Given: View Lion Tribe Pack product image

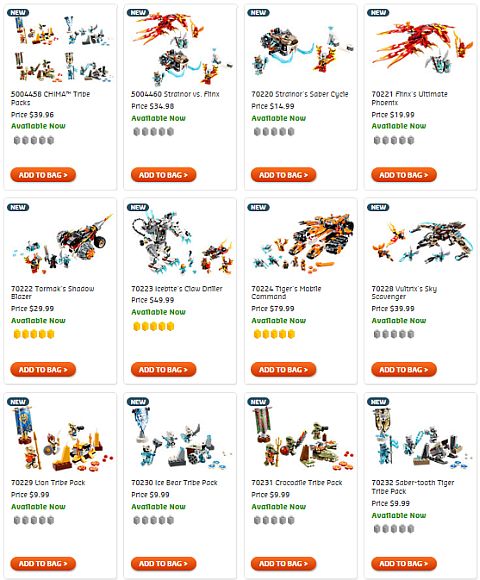Looking at the screenshot, I should tap(61, 439).
